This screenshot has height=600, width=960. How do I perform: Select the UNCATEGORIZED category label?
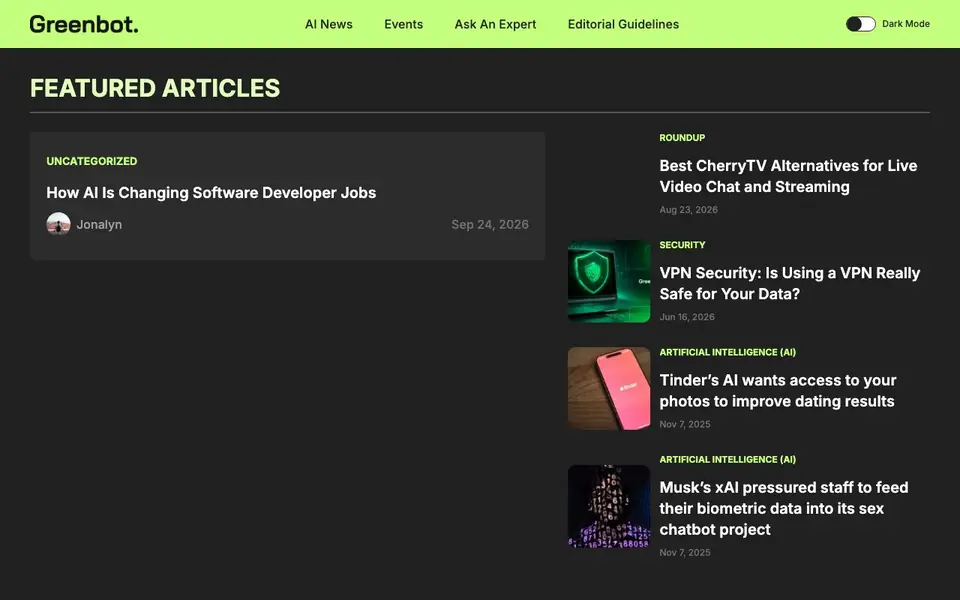92,161
